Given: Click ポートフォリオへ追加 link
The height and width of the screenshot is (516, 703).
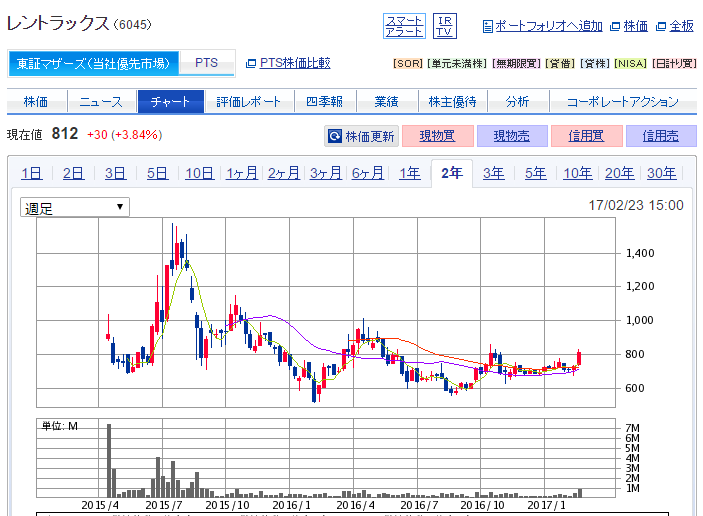Looking at the screenshot, I should coord(549,26).
